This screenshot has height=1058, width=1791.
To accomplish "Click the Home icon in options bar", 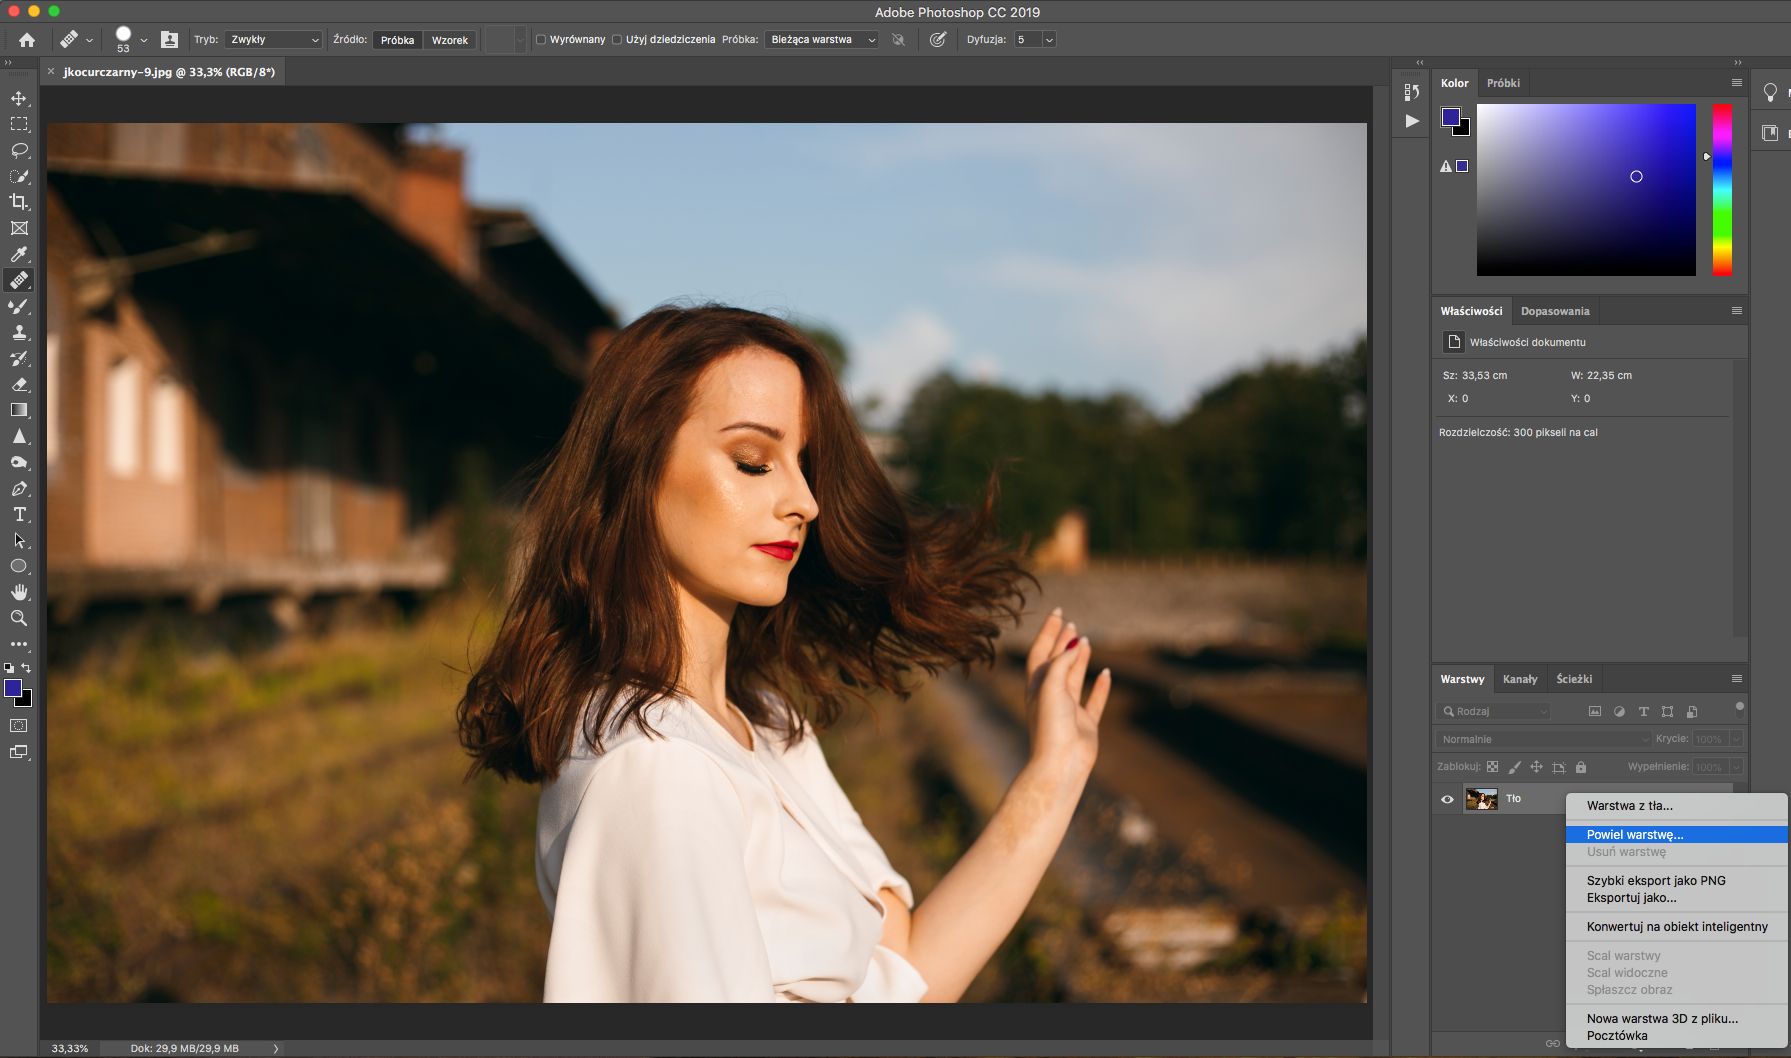I will pyautogui.click(x=27, y=40).
